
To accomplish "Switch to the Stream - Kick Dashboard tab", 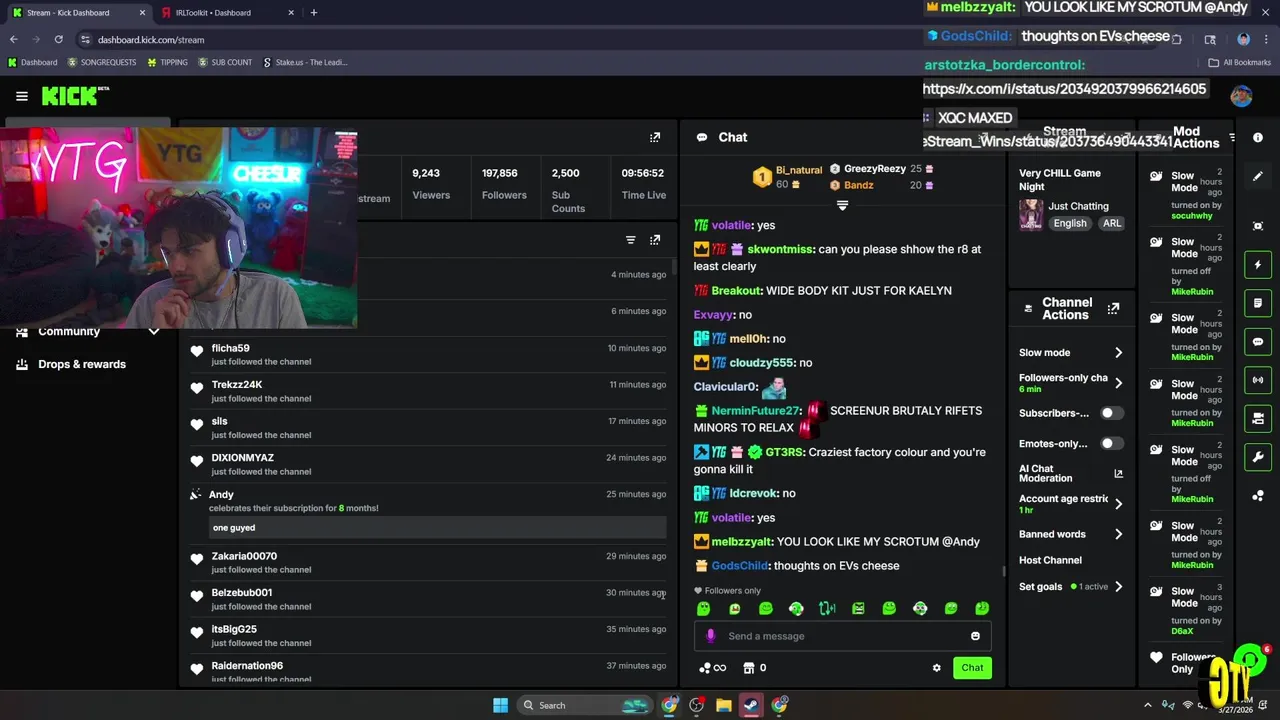I will 79,13.
